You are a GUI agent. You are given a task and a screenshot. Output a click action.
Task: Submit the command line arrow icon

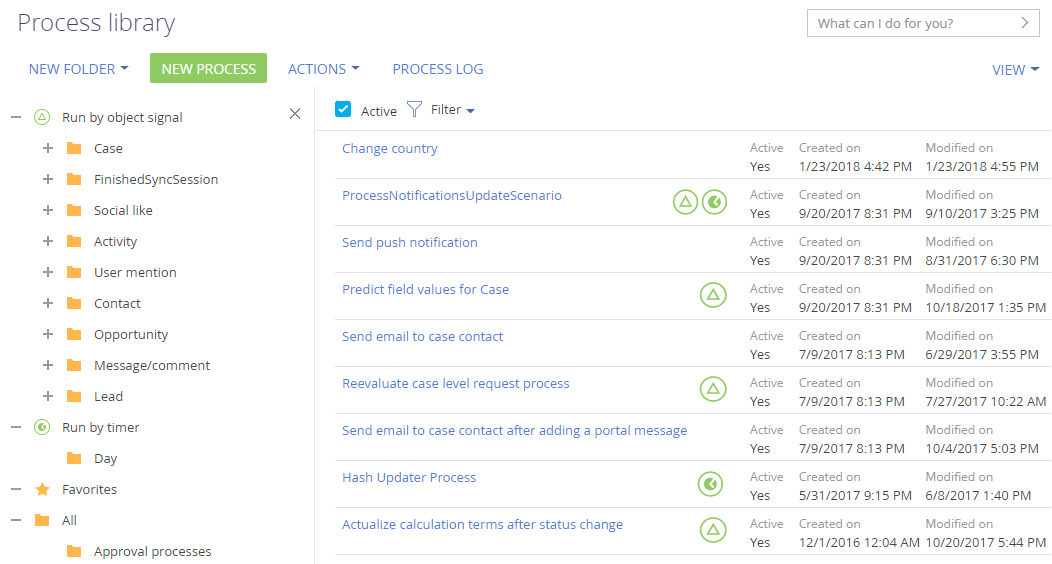coord(1024,23)
